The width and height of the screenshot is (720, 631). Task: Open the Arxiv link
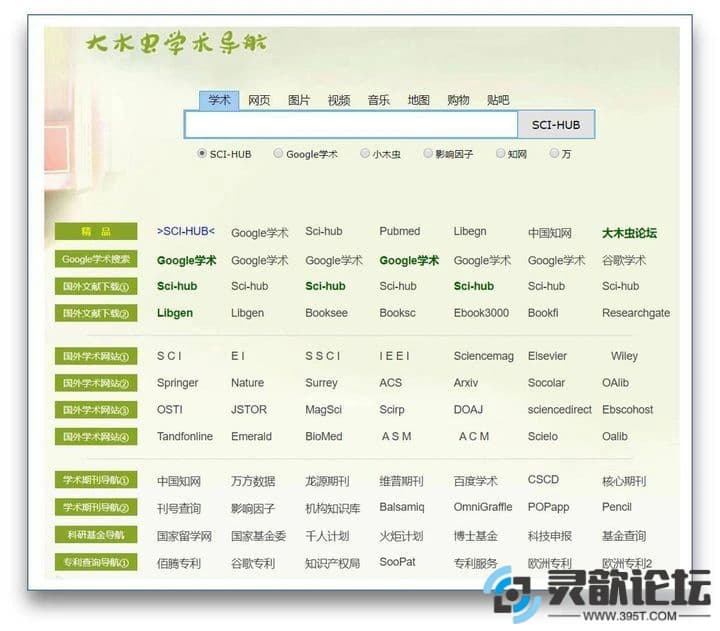pyautogui.click(x=466, y=383)
